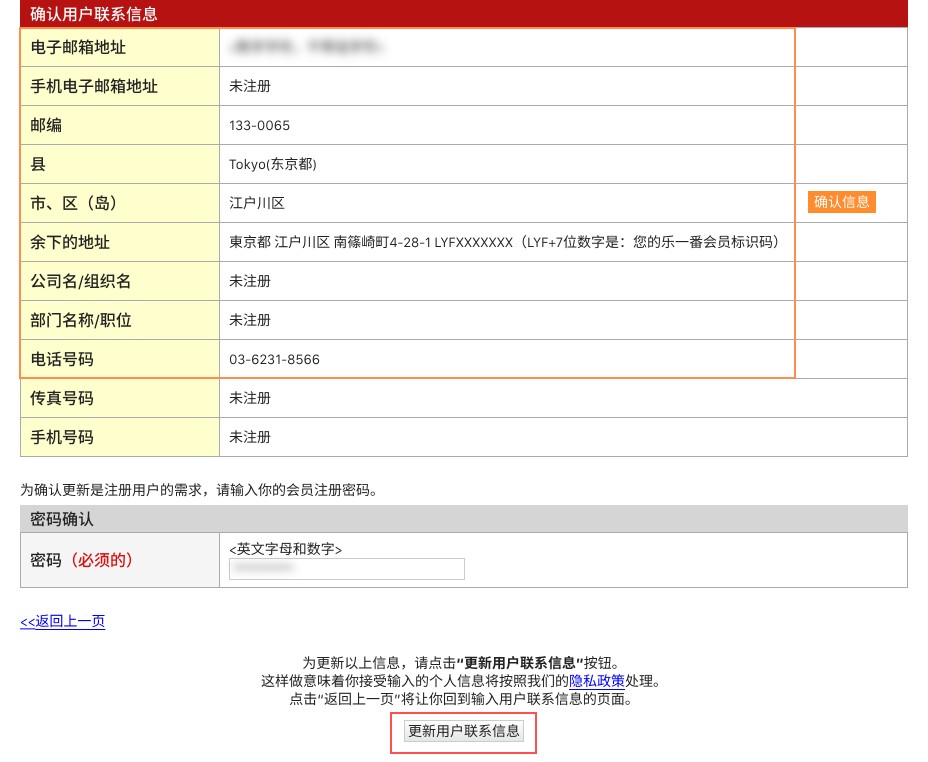Click the 传真号码 未注册 value
Image resolution: width=928 pixels, height=762 pixels.
click(x=250, y=398)
